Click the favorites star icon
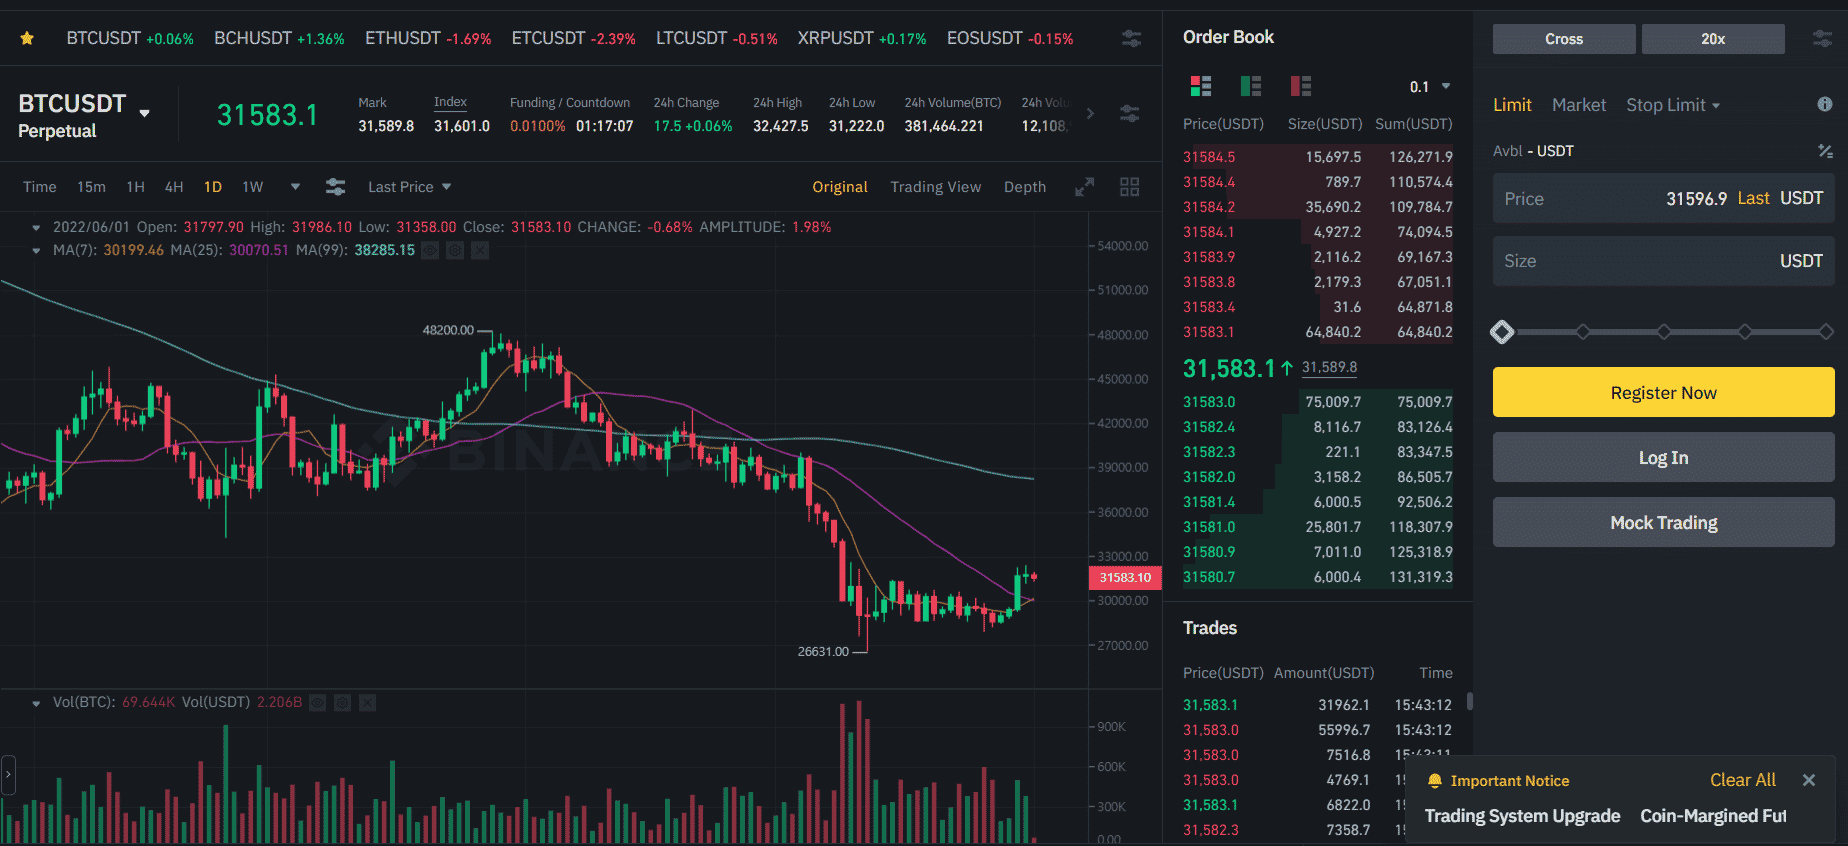This screenshot has height=846, width=1848. click(x=27, y=39)
